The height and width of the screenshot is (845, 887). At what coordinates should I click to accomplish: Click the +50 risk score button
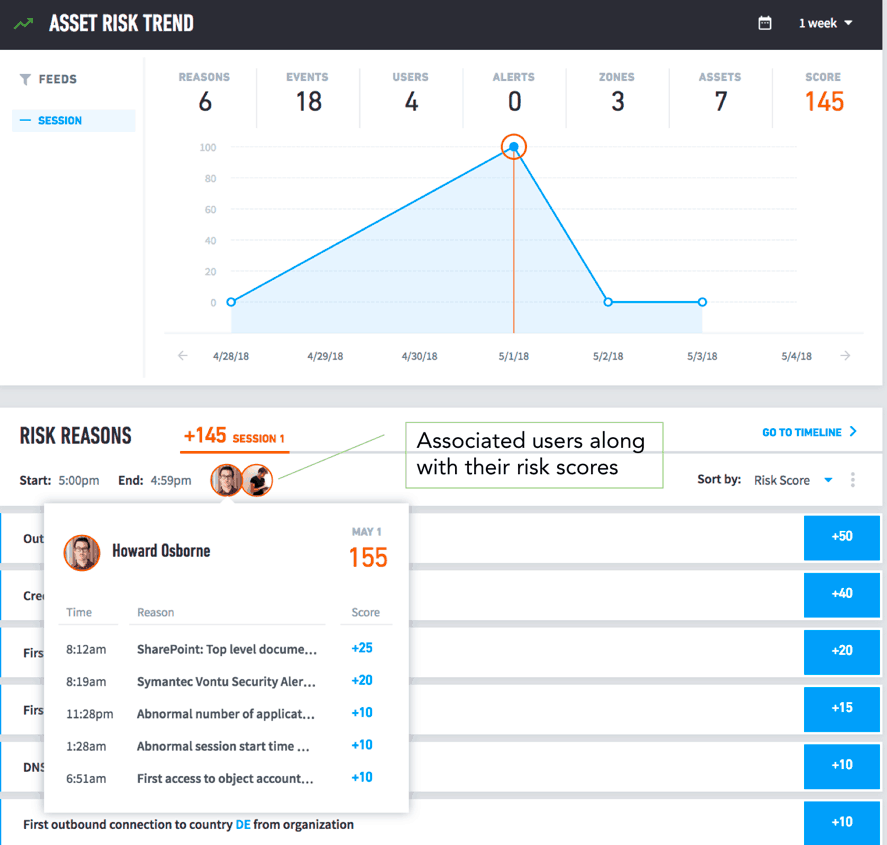click(842, 537)
